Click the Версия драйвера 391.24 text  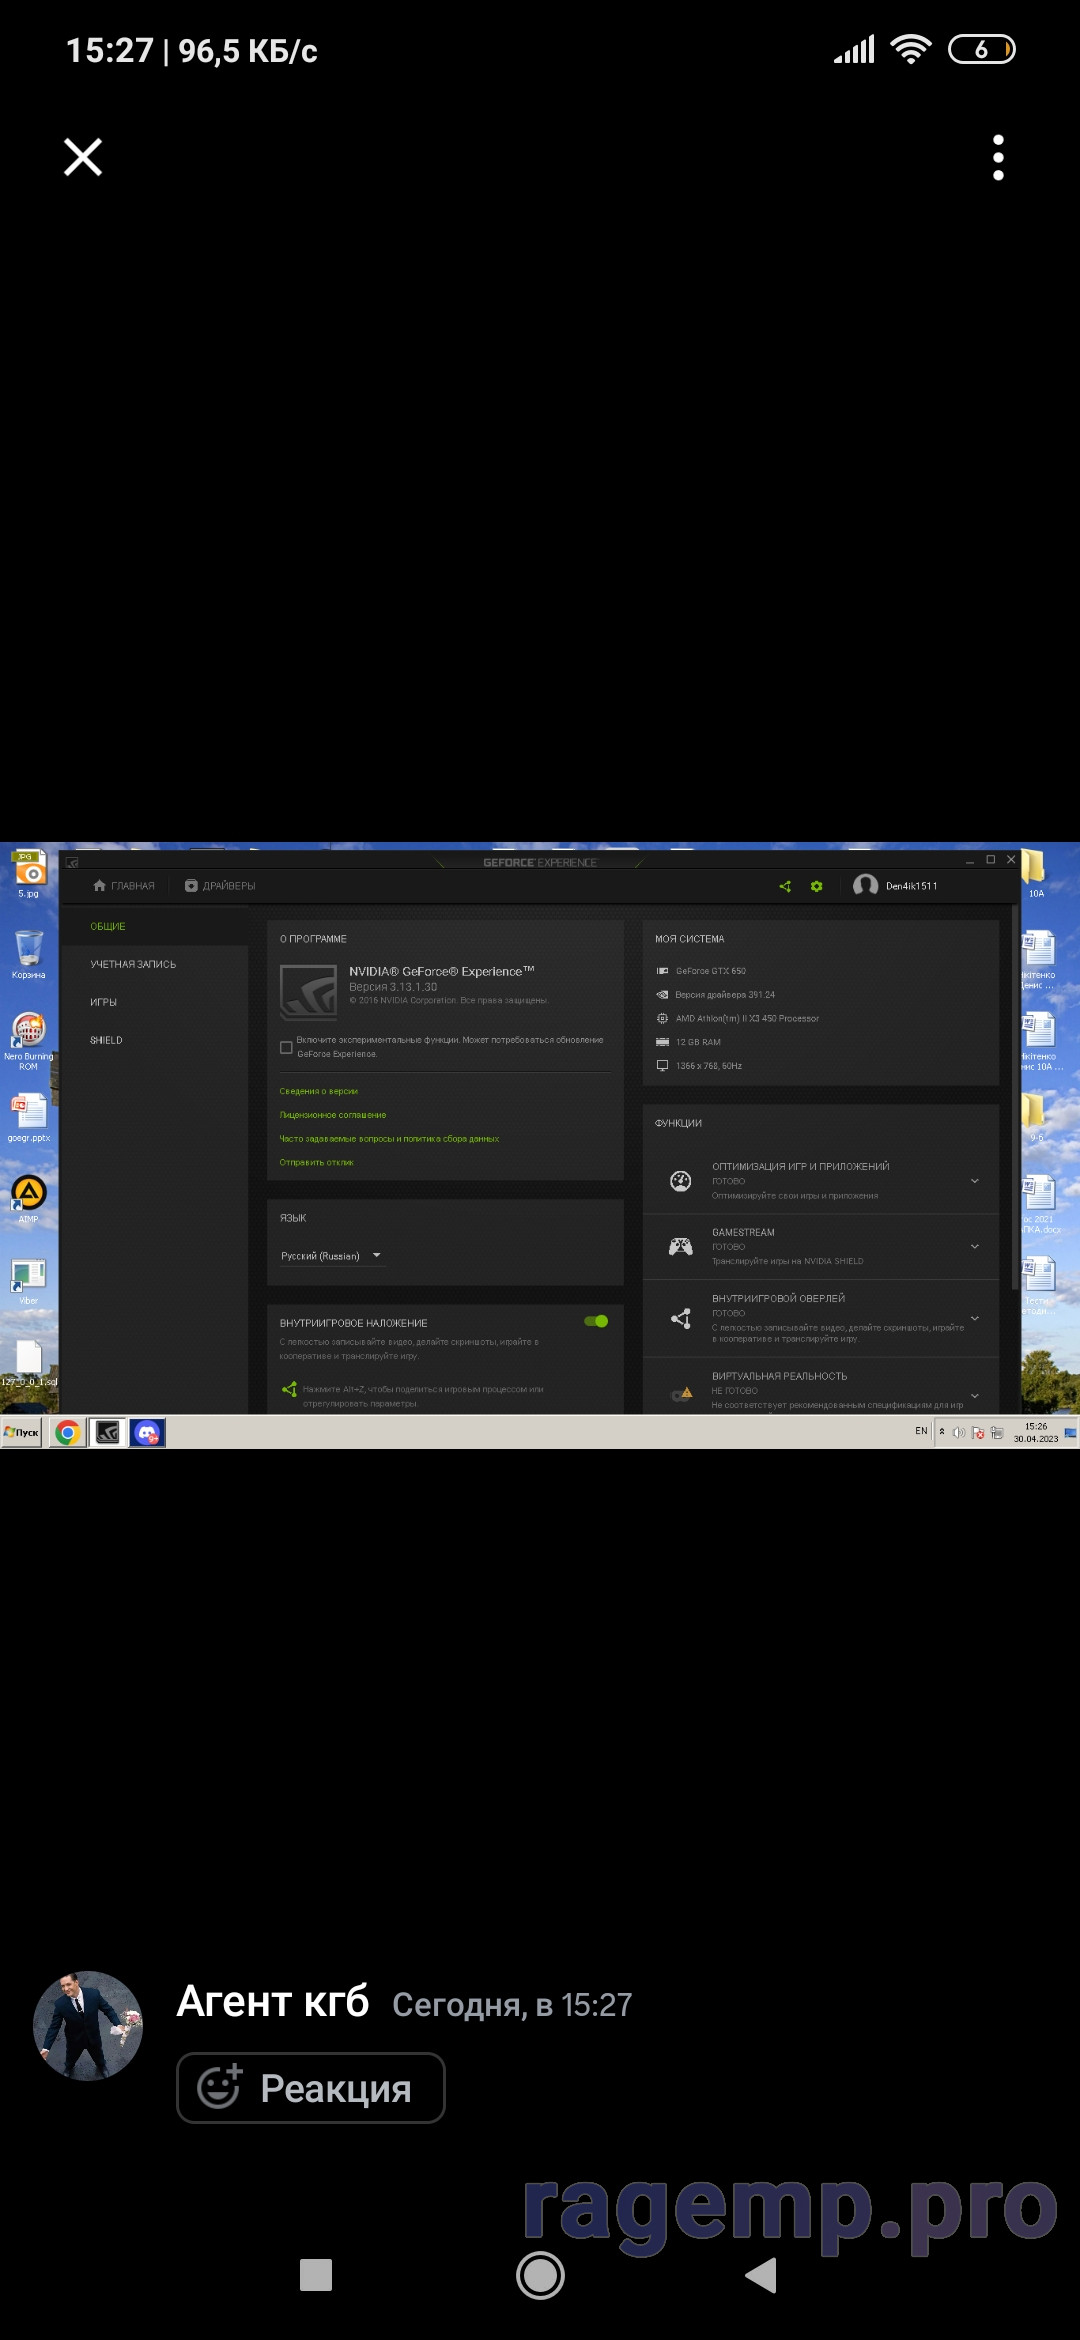725,995
